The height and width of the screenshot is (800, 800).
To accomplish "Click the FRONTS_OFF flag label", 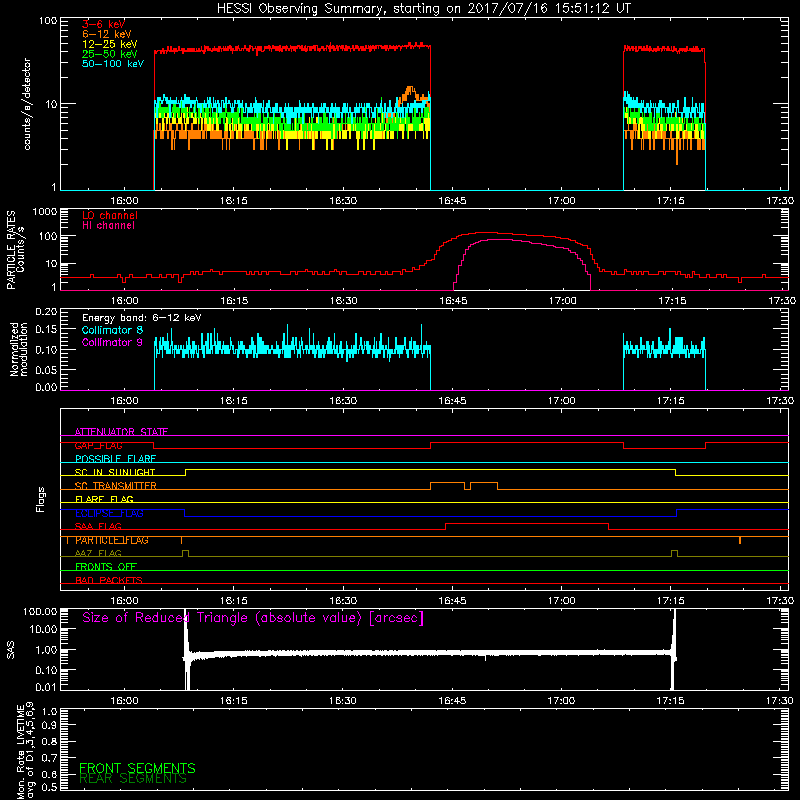I will pos(106,566).
